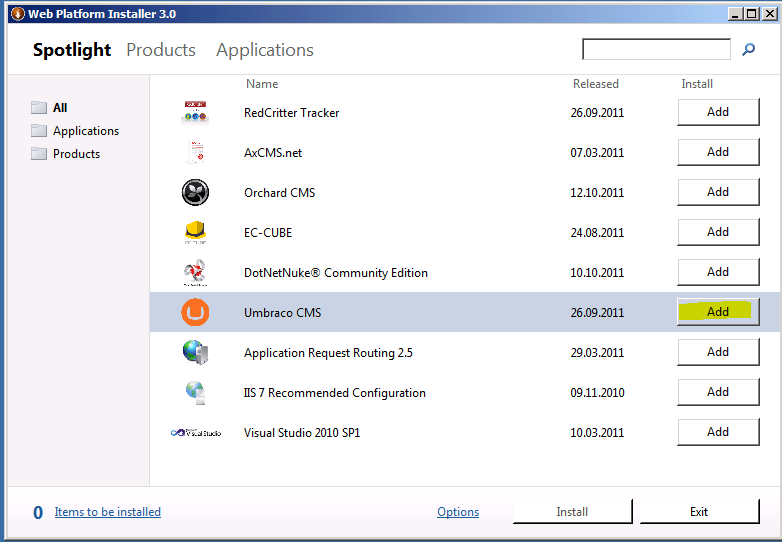Click the Application Request Routing globe icon
Image resolution: width=782 pixels, height=542 pixels.
[195, 352]
